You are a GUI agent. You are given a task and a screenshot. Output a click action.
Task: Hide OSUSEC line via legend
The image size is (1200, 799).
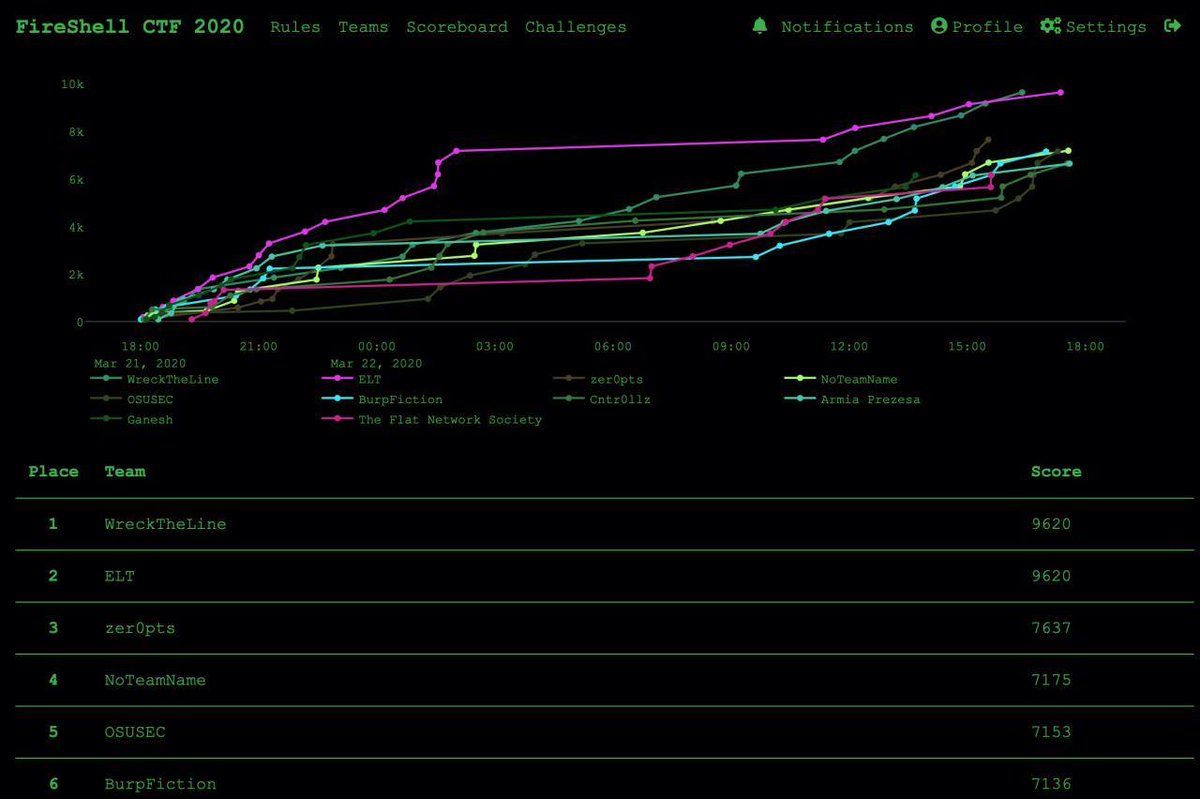point(133,400)
